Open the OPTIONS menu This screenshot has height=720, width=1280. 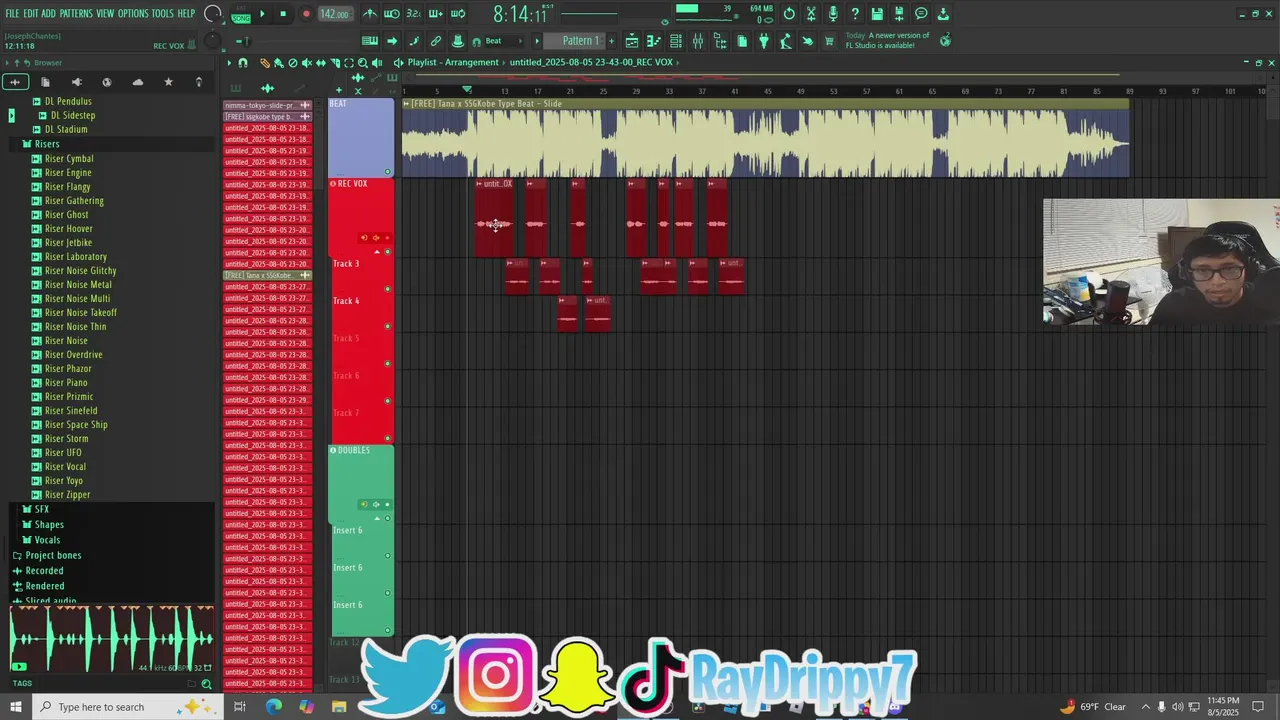click(133, 14)
